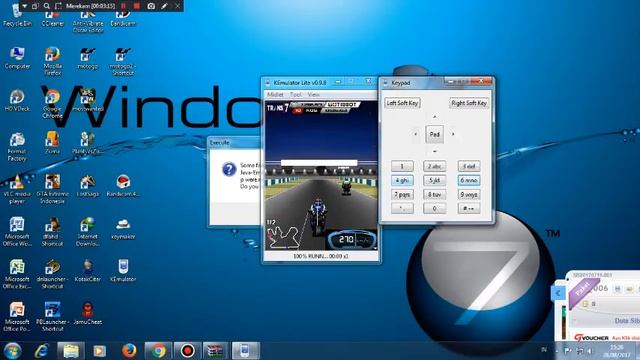Click Left Soft Key button
The height and width of the screenshot is (360, 640).
402,103
